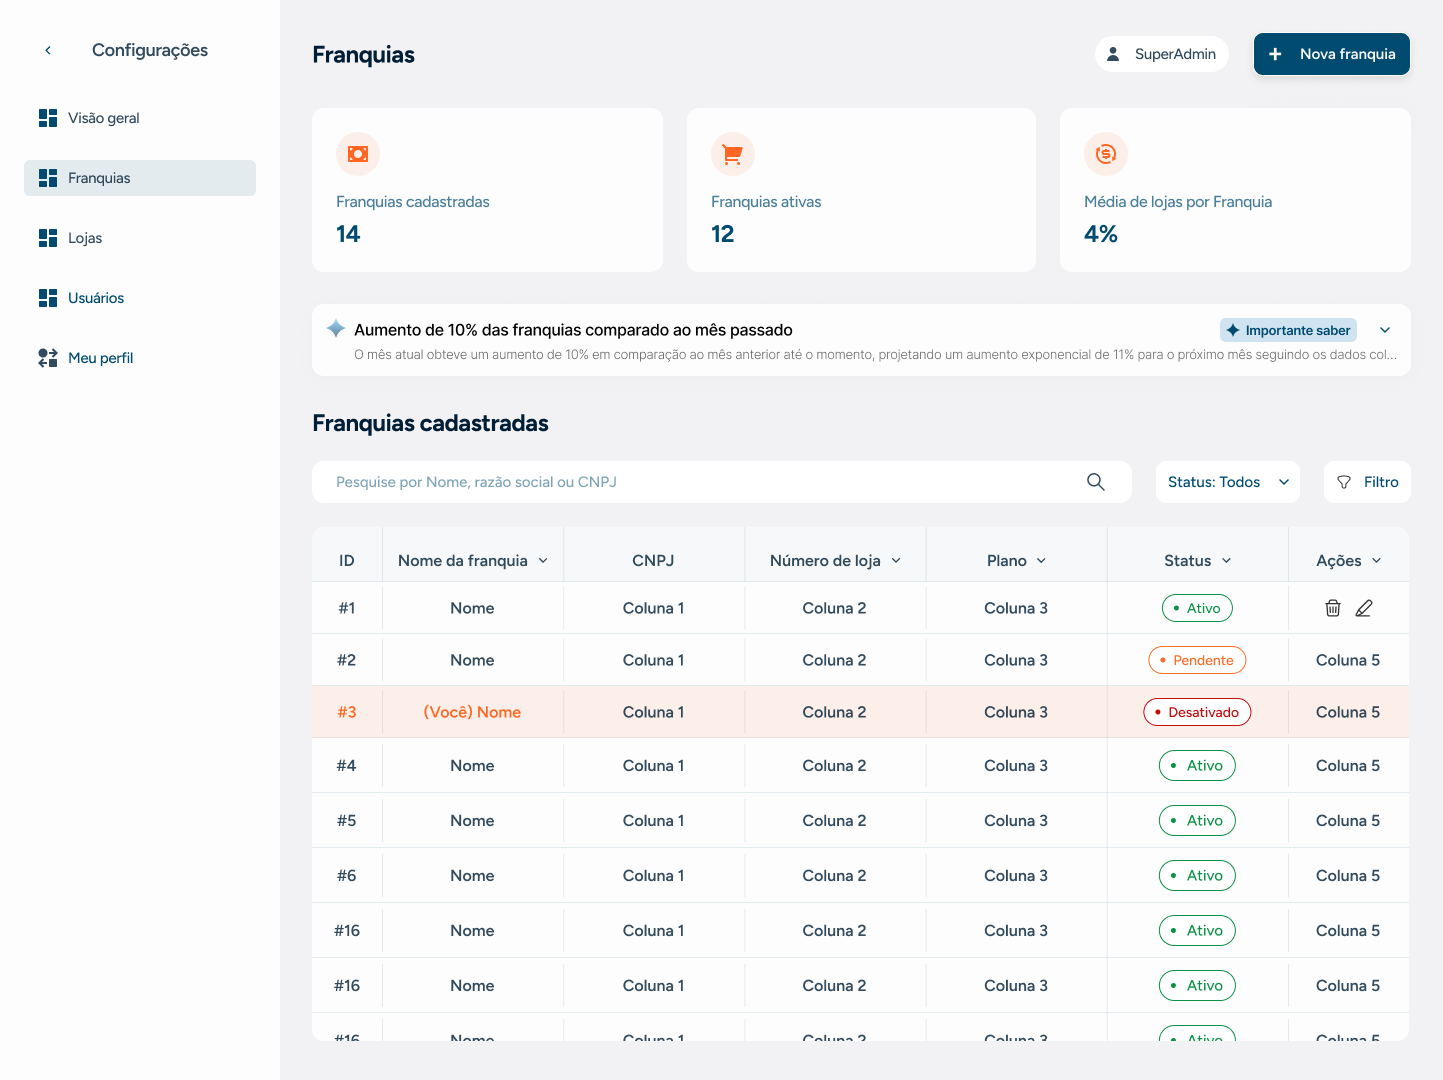The height and width of the screenshot is (1080, 1443).
Task: Click the search magnifier icon
Action: click(x=1096, y=482)
